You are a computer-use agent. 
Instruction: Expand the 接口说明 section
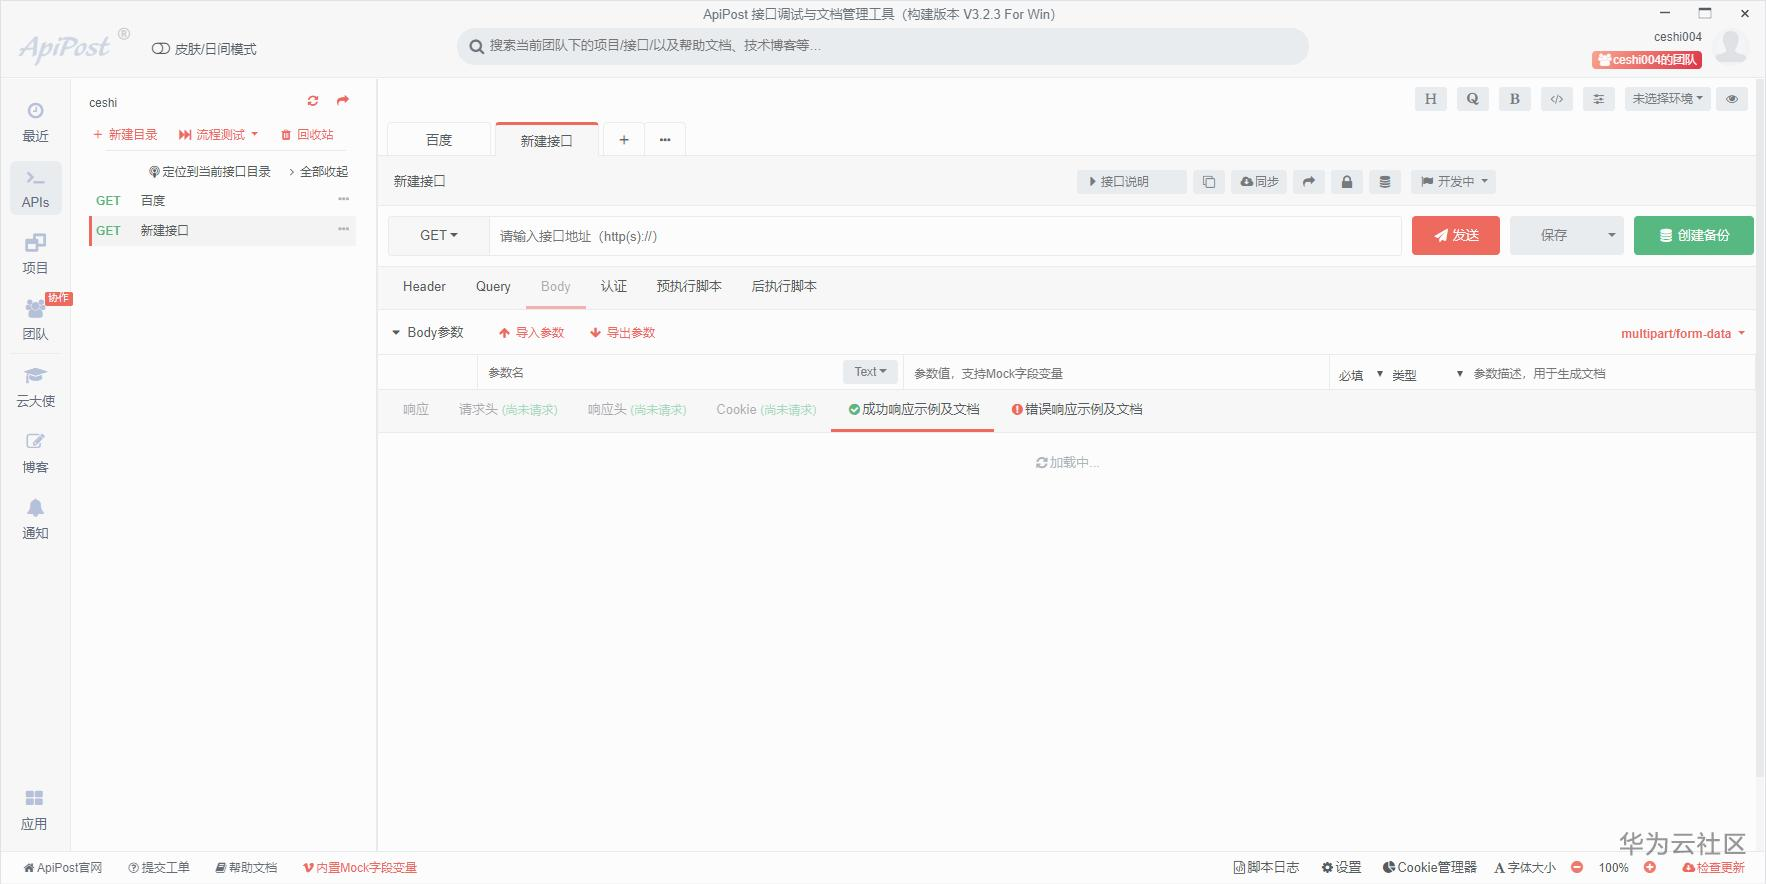click(1131, 182)
